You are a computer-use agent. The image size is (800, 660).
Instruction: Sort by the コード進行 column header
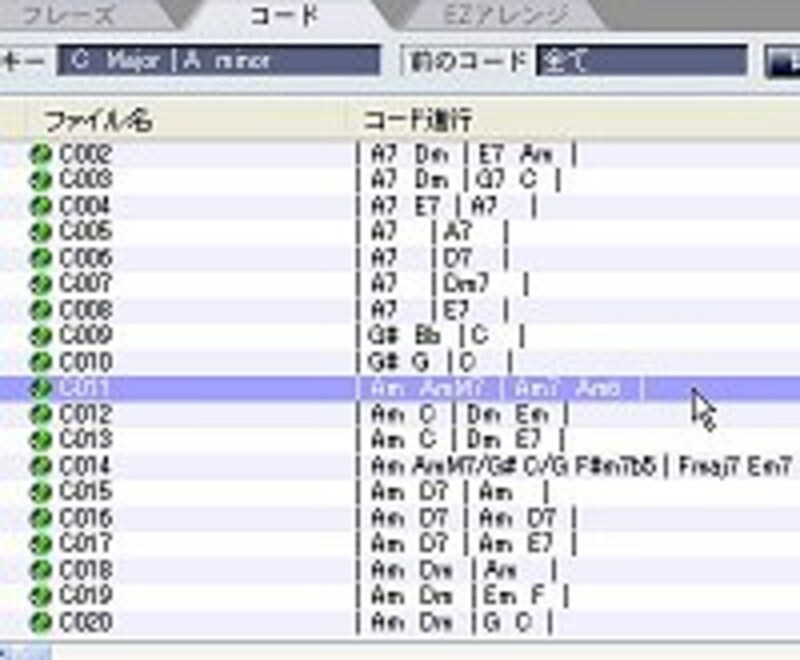[418, 121]
